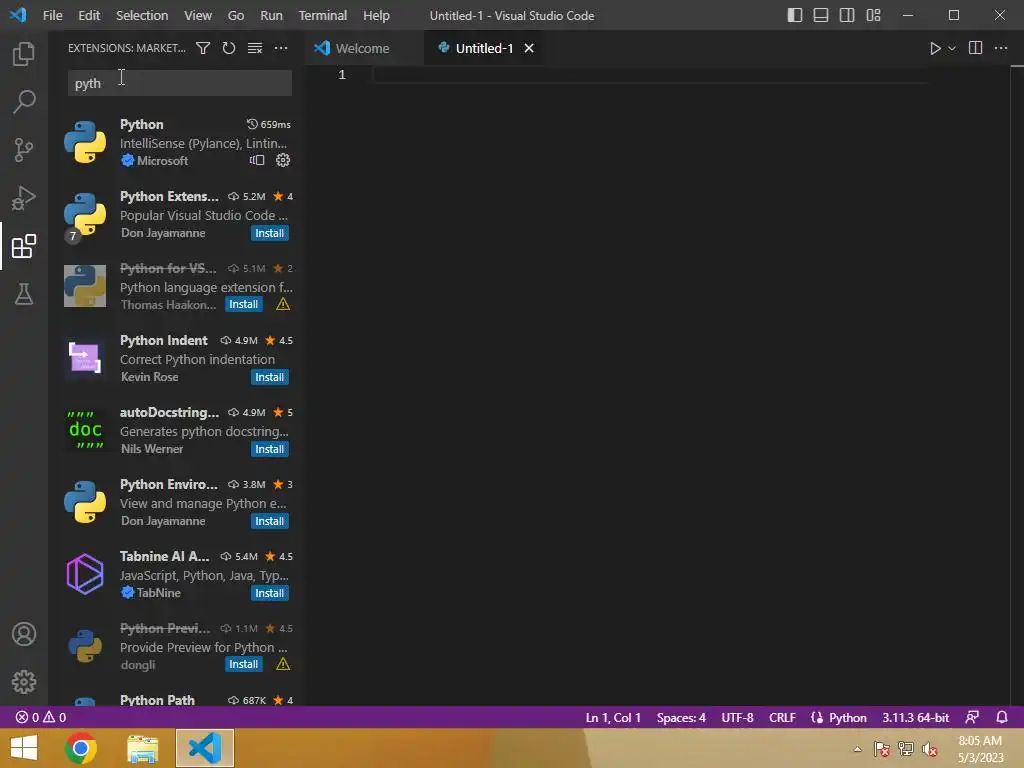Click muted volume tray icon

930,749
